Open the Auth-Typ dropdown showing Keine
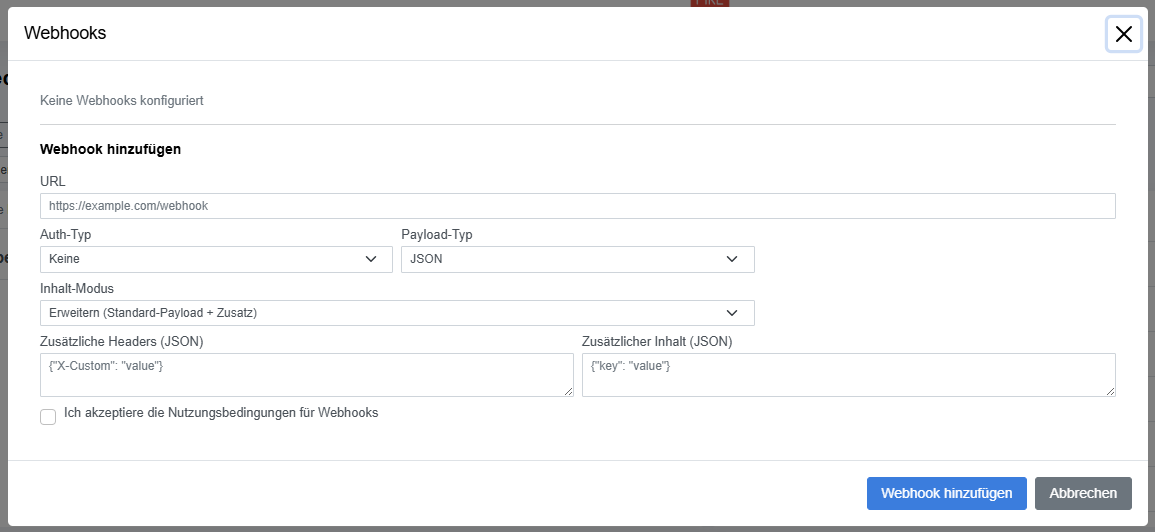1155x532 pixels. [x=217, y=259]
